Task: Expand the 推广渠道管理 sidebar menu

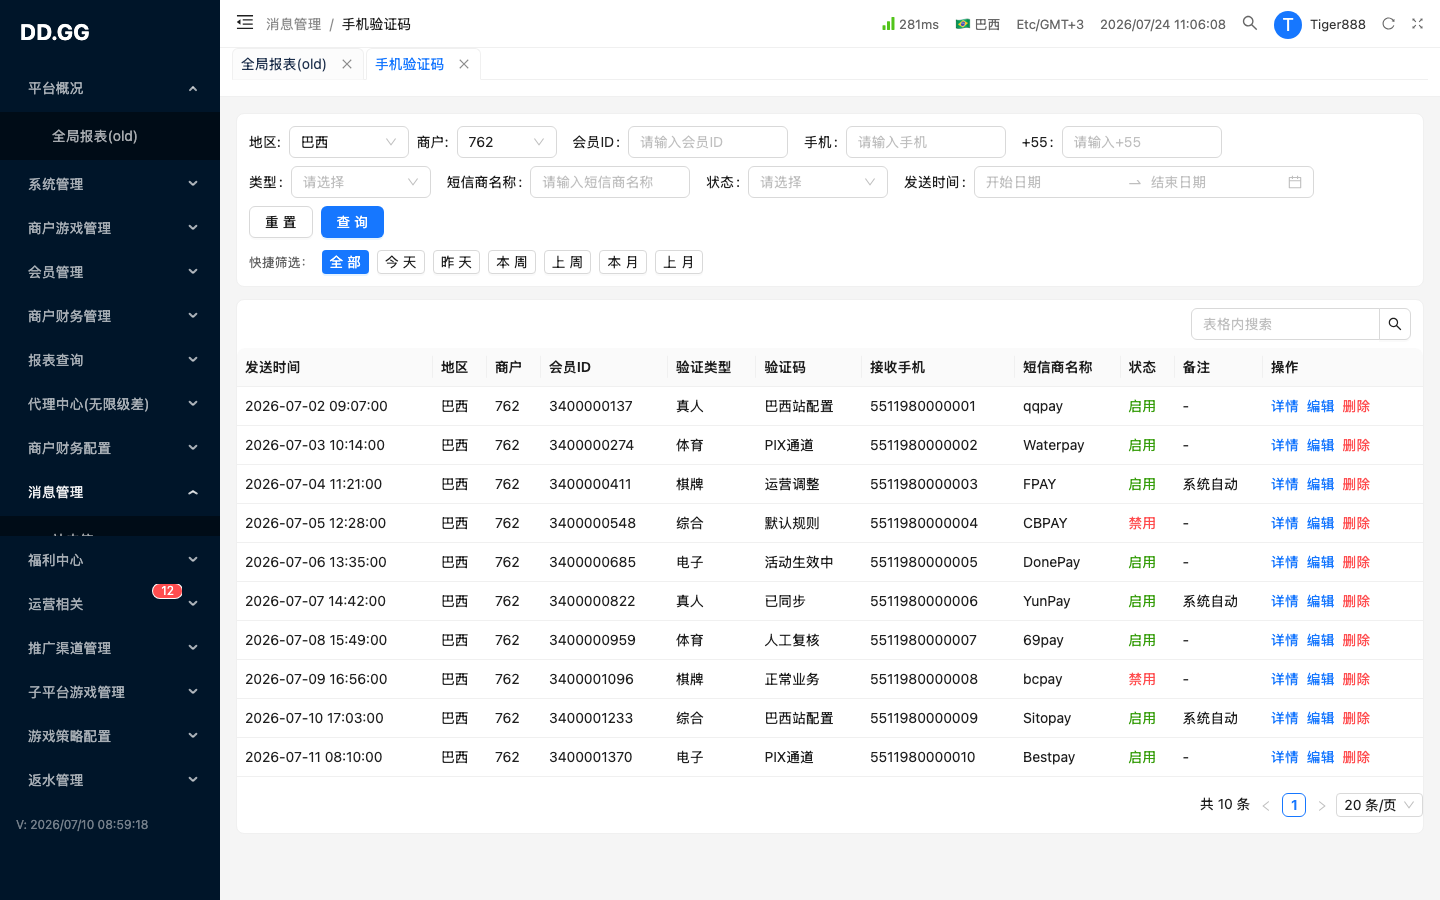Action: 110,648
